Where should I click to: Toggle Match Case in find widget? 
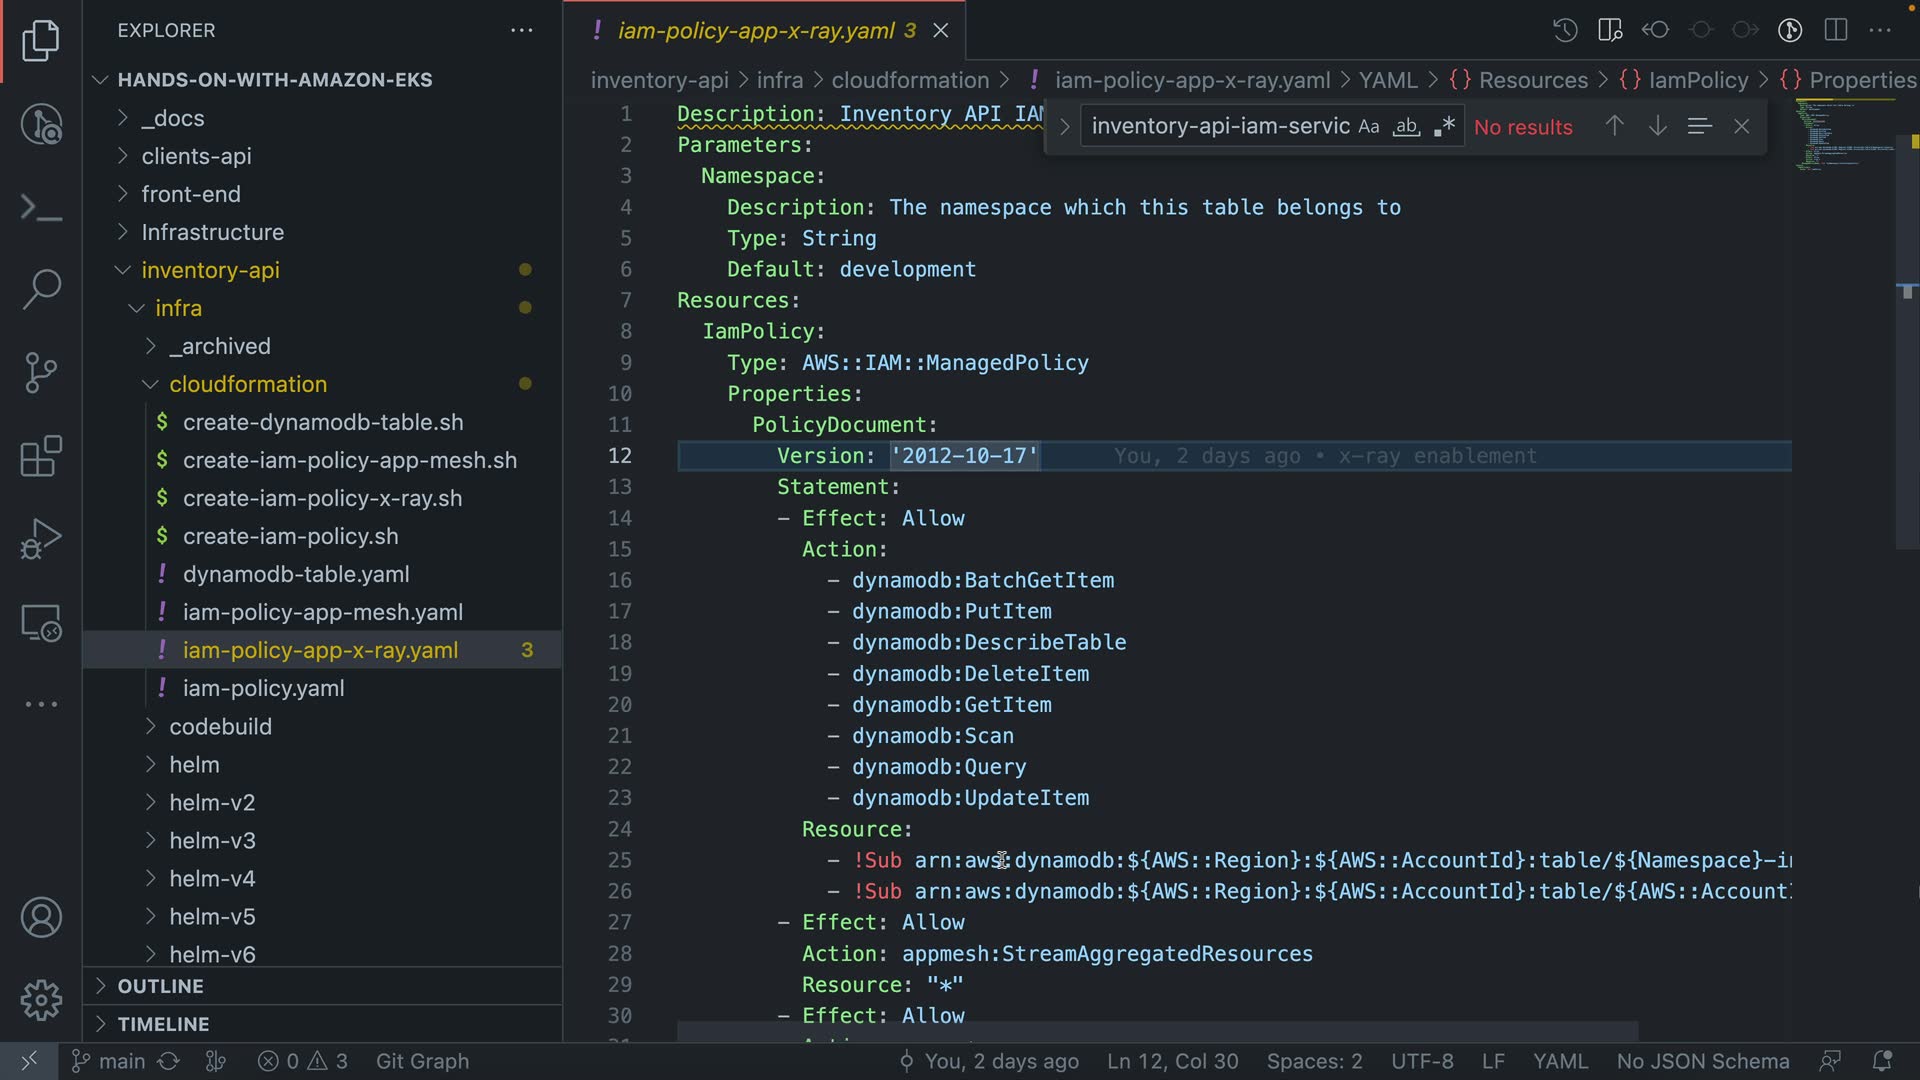(1369, 127)
